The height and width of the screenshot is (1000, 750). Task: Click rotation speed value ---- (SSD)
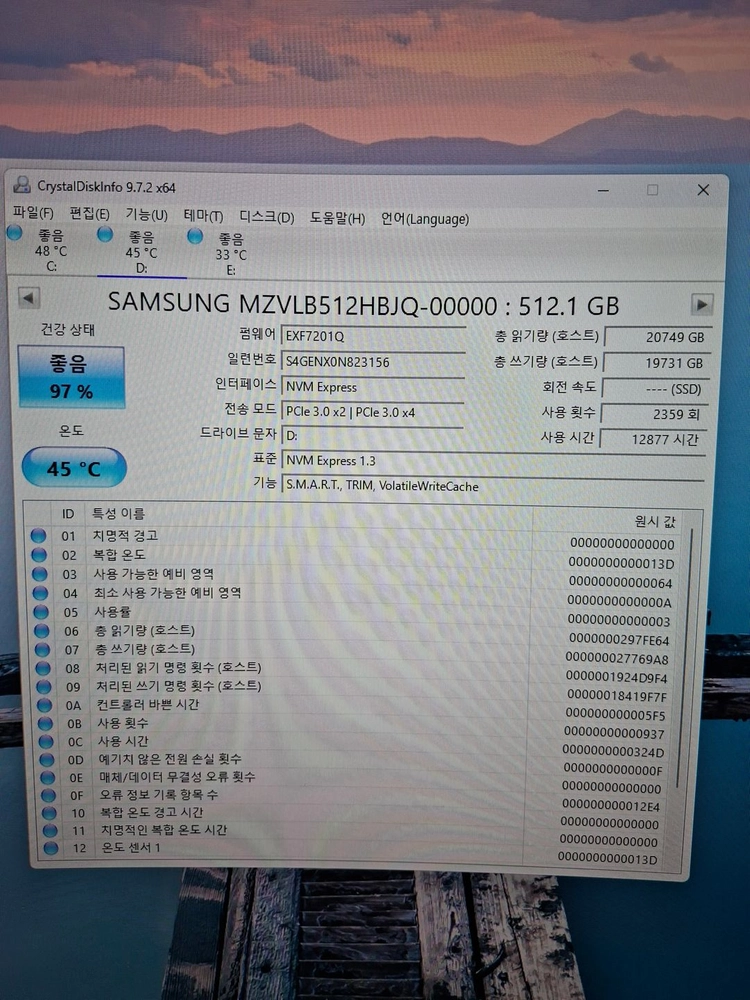click(x=655, y=388)
